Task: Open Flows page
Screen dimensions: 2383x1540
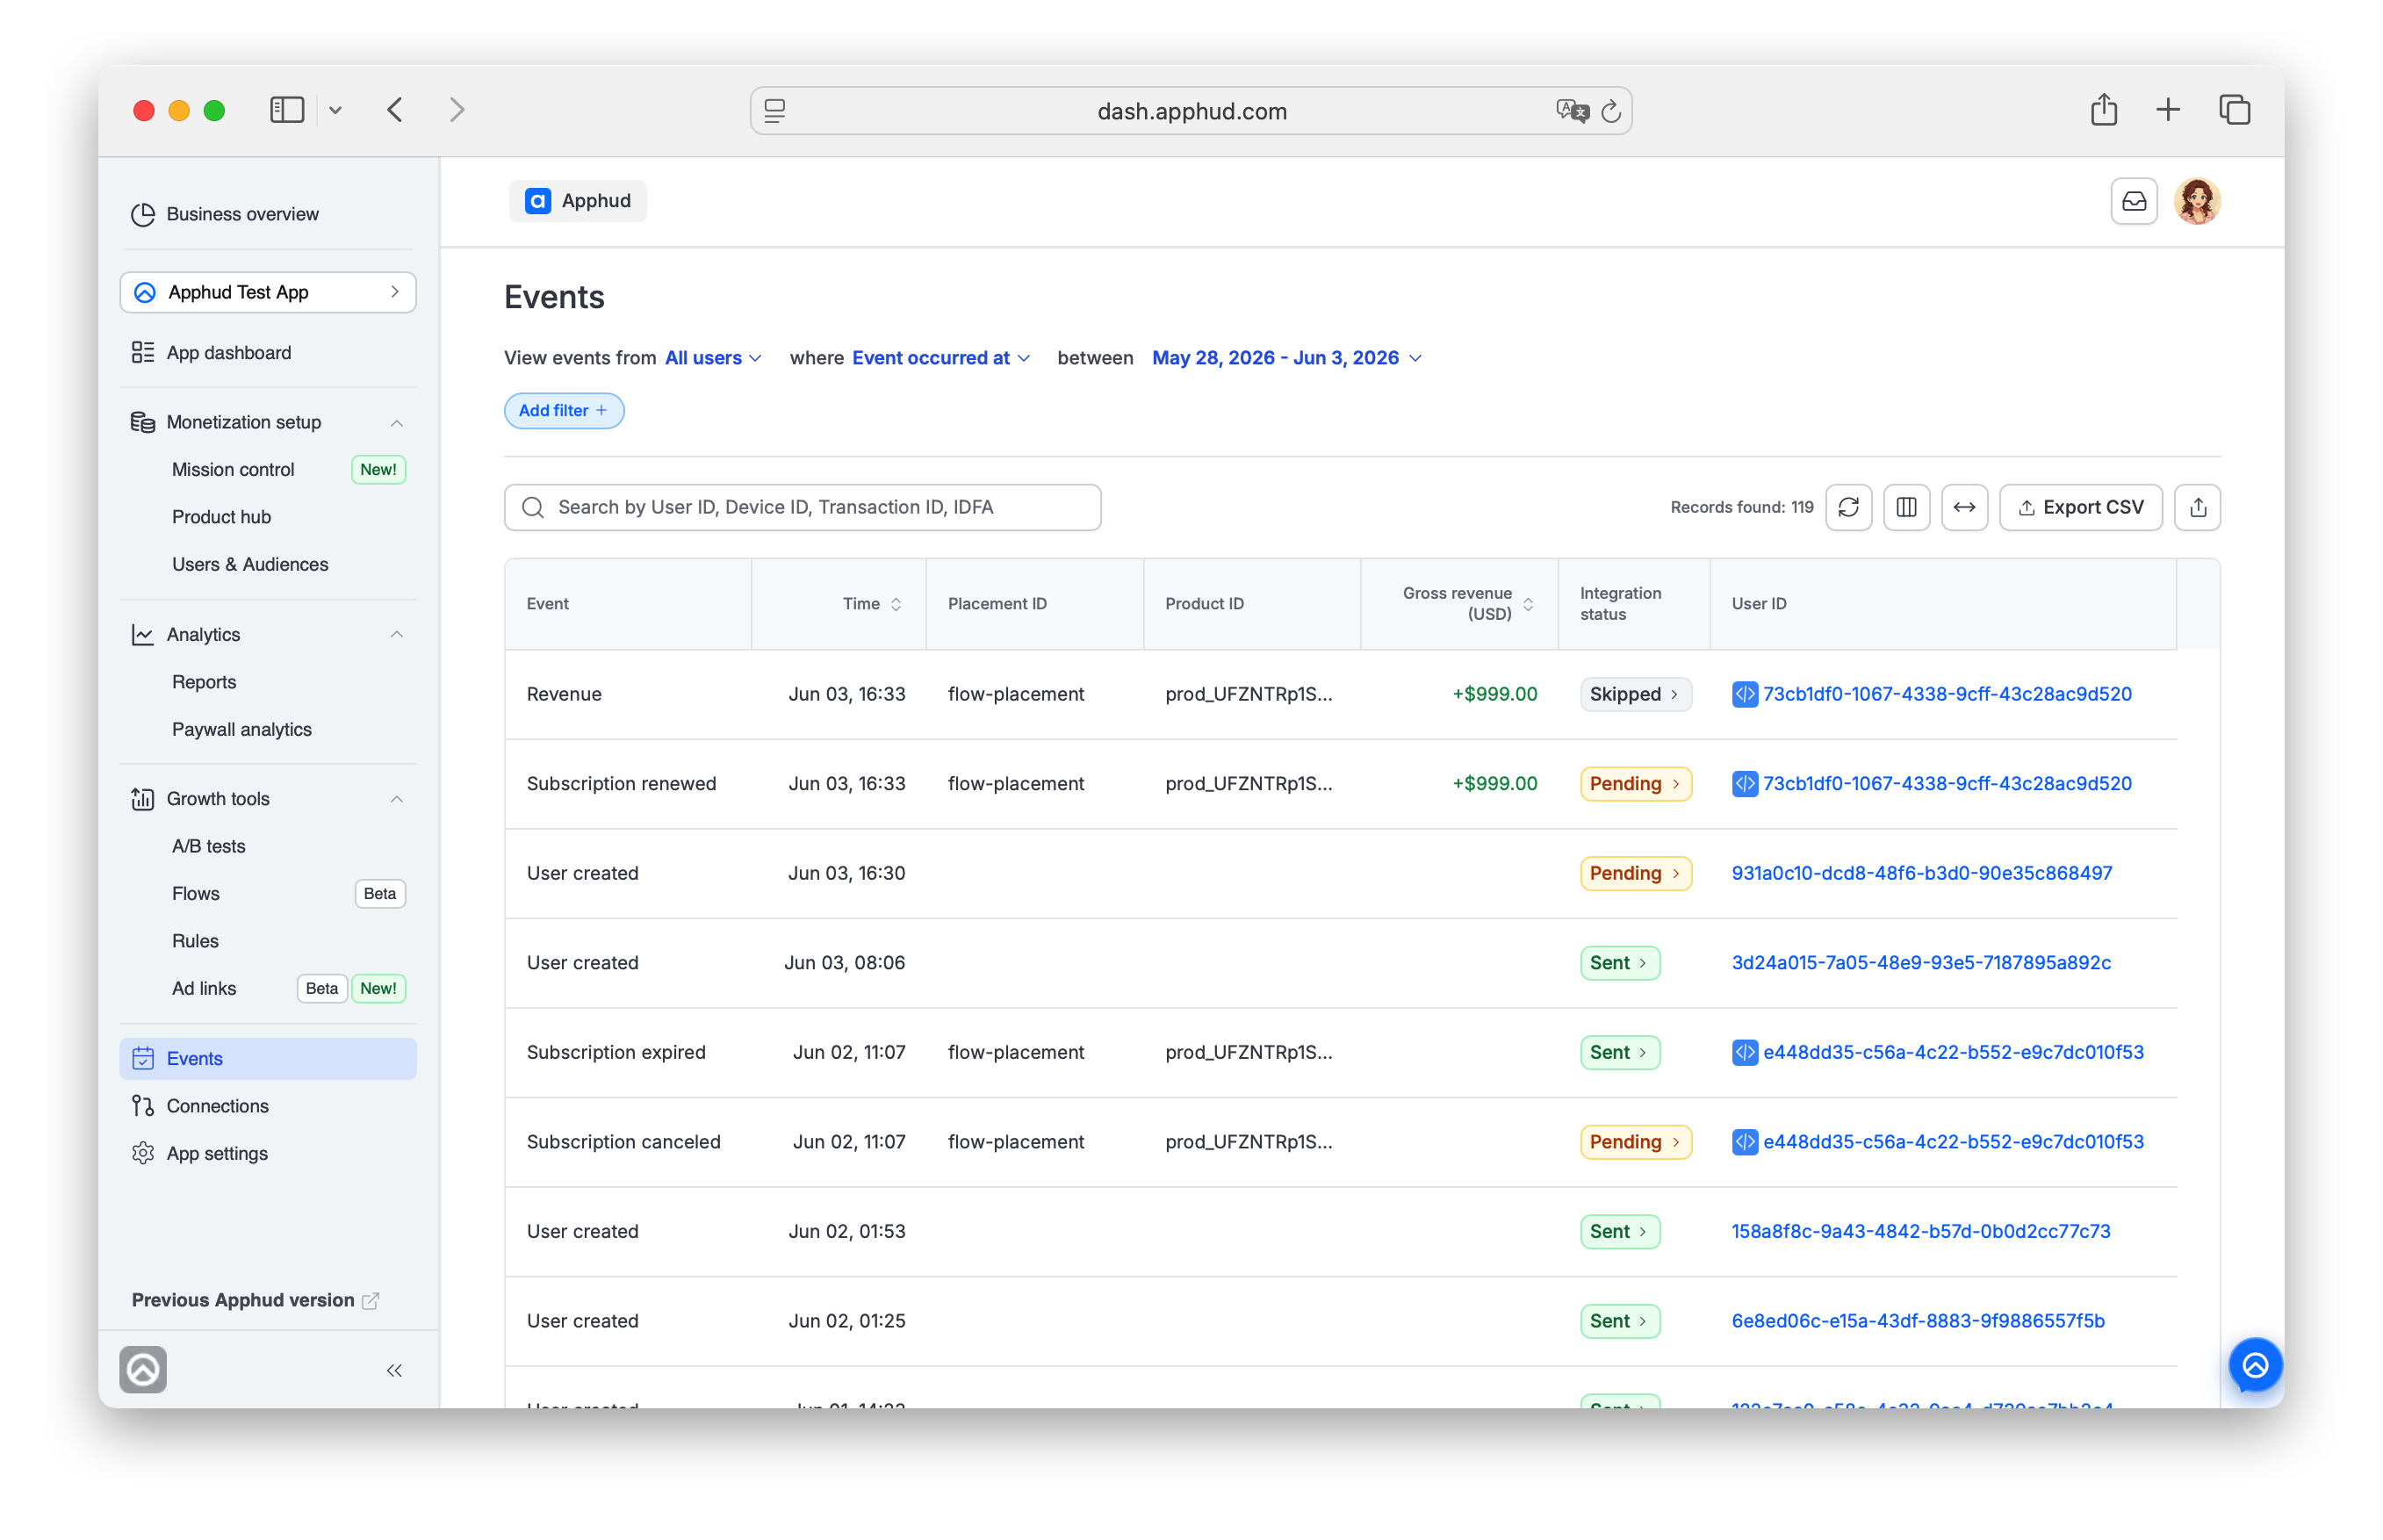Action: tap(195, 893)
